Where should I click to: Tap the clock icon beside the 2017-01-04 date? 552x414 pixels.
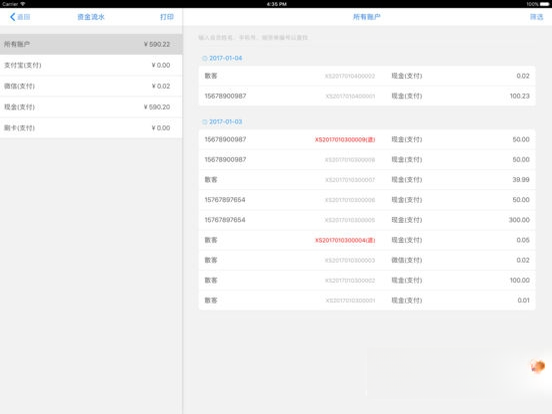(x=205, y=58)
